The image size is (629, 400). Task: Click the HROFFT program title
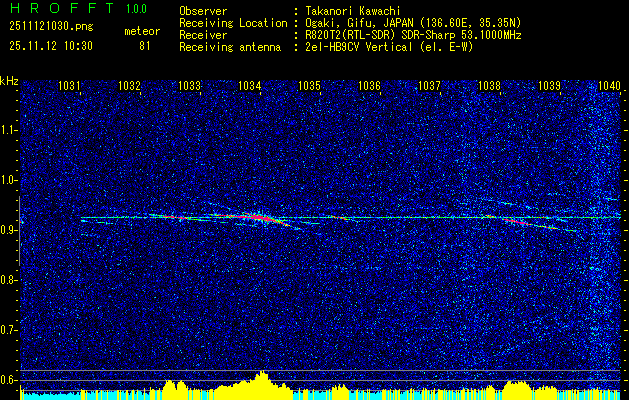click(63, 8)
